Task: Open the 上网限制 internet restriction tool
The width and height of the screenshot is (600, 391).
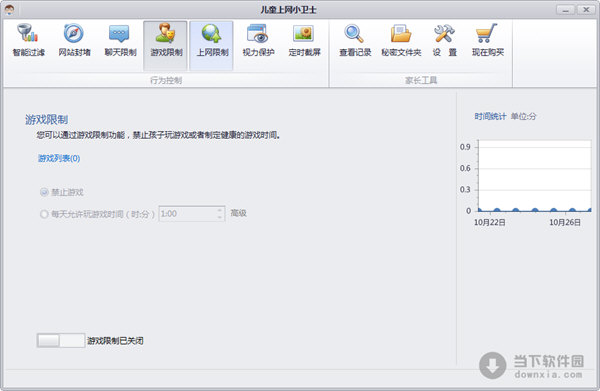Action: click(212, 45)
